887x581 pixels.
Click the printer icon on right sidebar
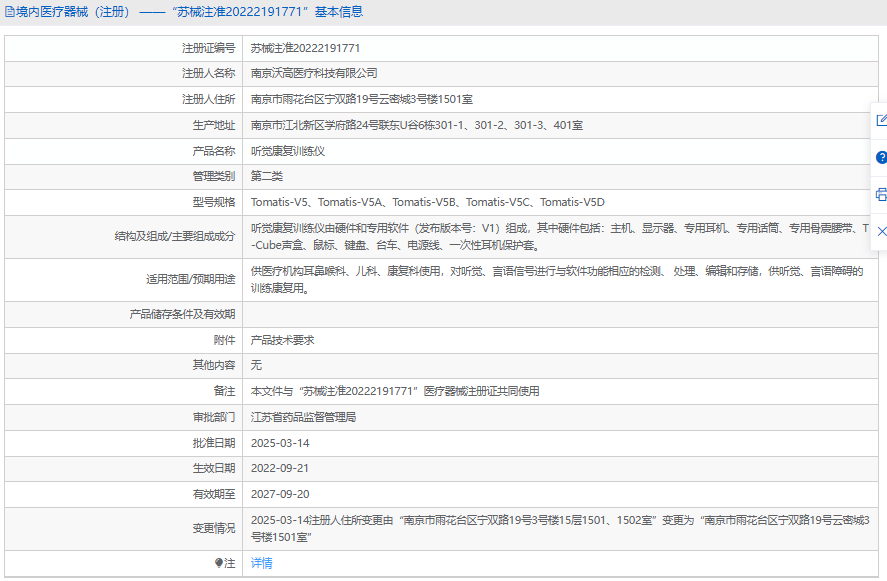(x=881, y=195)
